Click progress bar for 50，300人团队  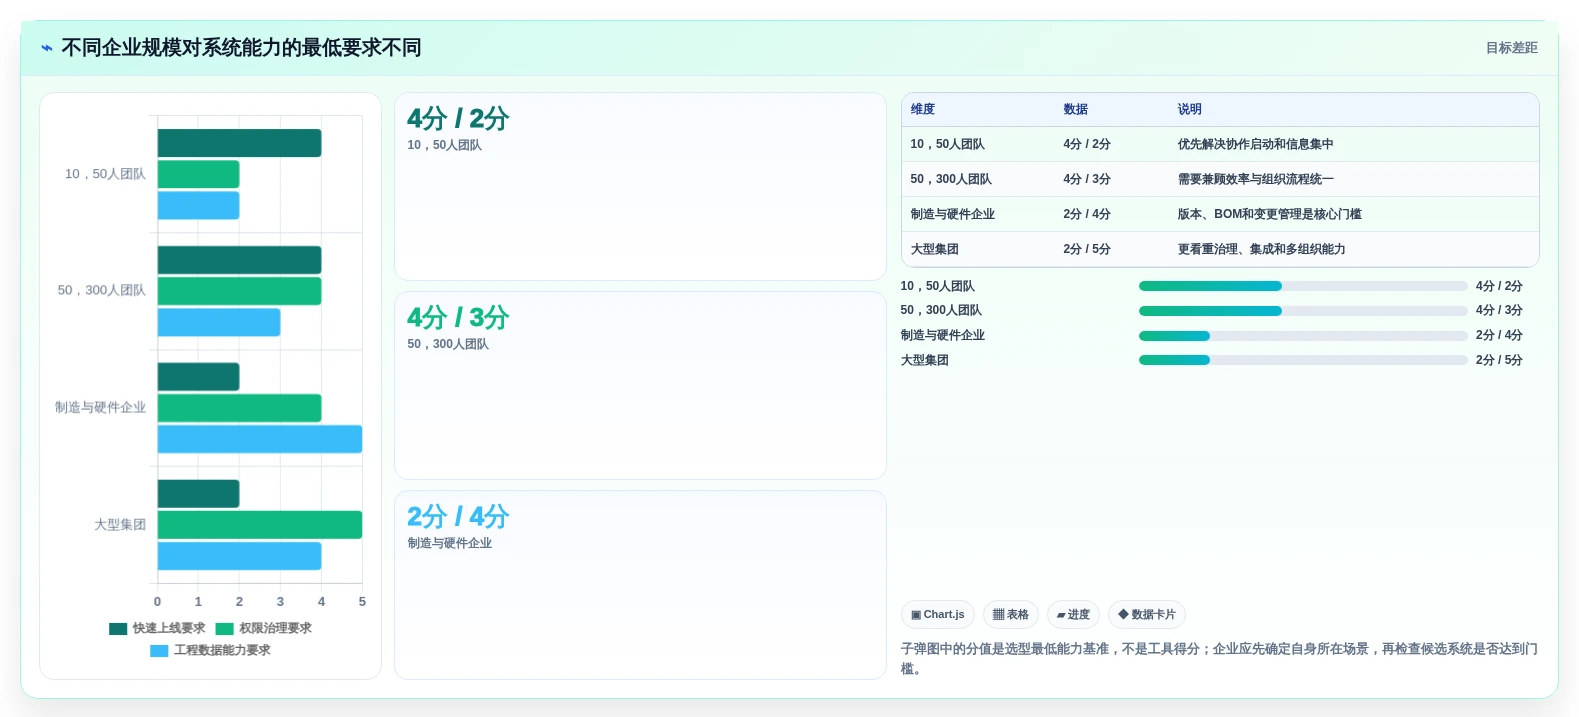(x=1303, y=311)
